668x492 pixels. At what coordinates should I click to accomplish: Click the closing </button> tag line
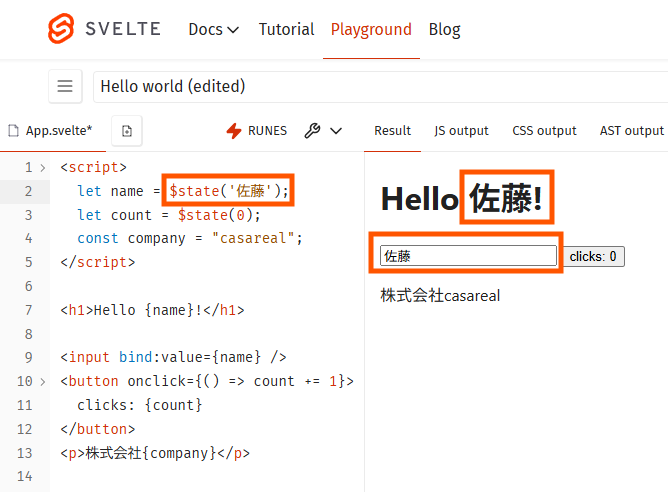(98, 429)
